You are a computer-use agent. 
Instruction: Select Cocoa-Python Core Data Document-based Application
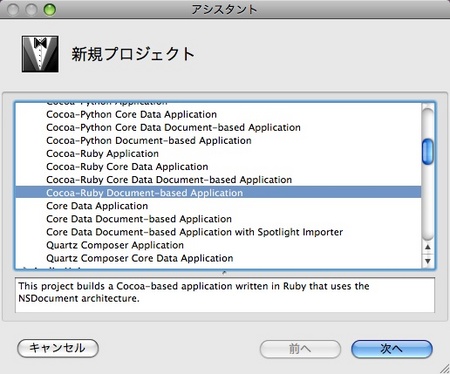(x=218, y=127)
